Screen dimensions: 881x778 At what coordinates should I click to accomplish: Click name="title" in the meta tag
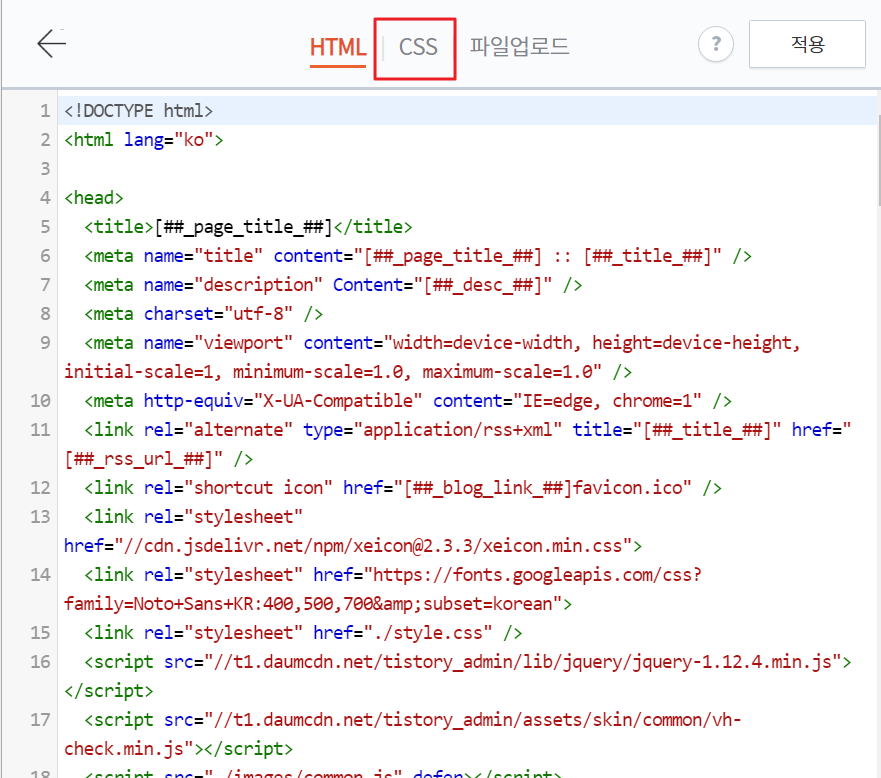pyautogui.click(x=203, y=256)
